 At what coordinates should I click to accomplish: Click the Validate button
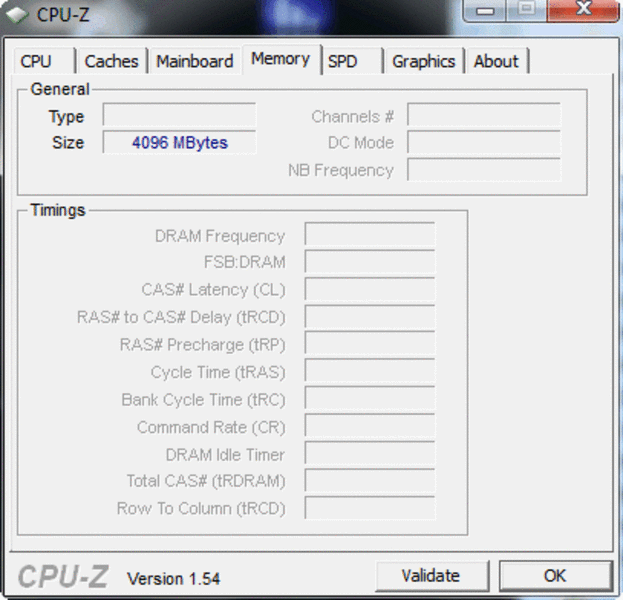pyautogui.click(x=431, y=575)
